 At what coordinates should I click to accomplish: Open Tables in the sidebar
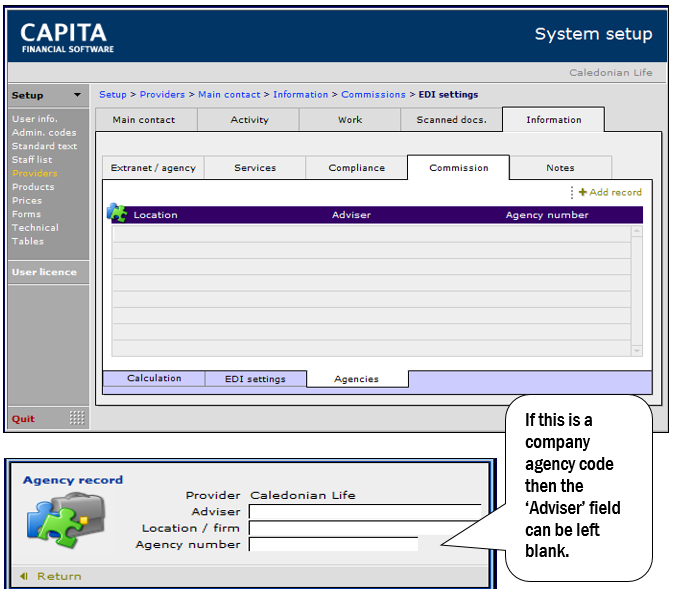tap(28, 241)
